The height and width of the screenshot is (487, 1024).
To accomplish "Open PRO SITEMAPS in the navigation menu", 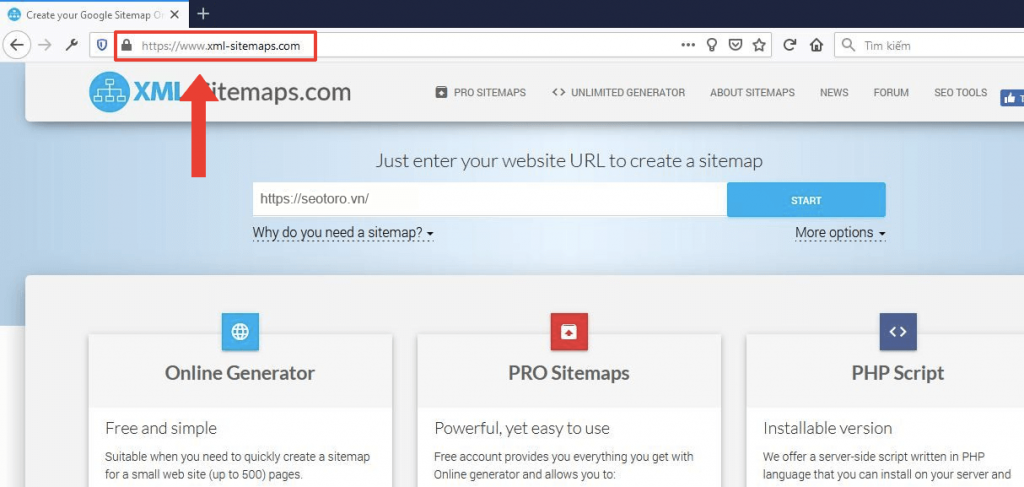I will tap(481, 93).
